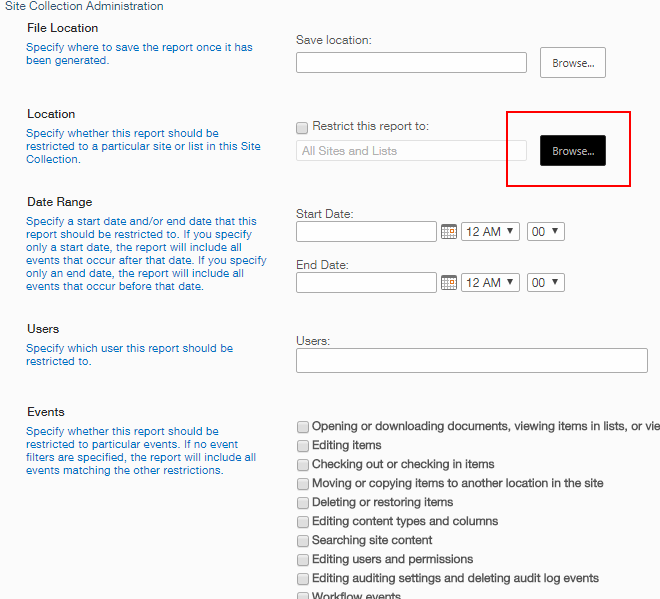Click the 'Date Range' section heading

tap(59, 202)
